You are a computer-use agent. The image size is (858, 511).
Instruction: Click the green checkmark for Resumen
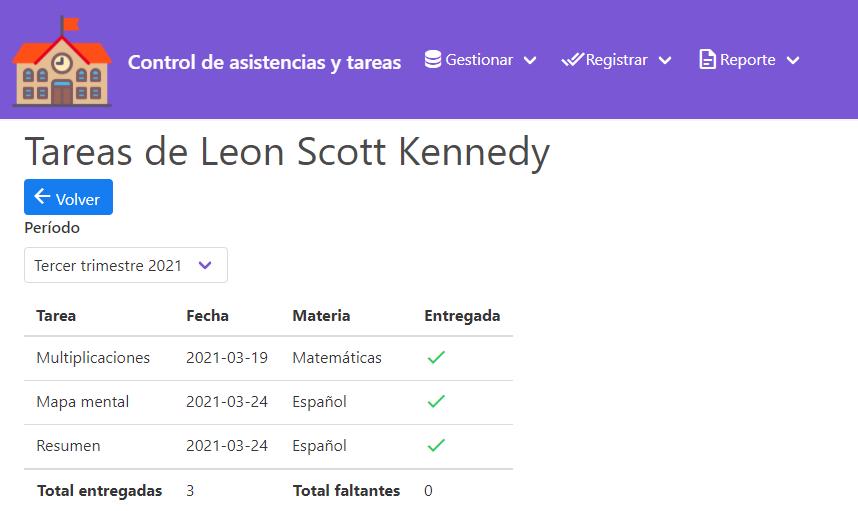coord(435,446)
